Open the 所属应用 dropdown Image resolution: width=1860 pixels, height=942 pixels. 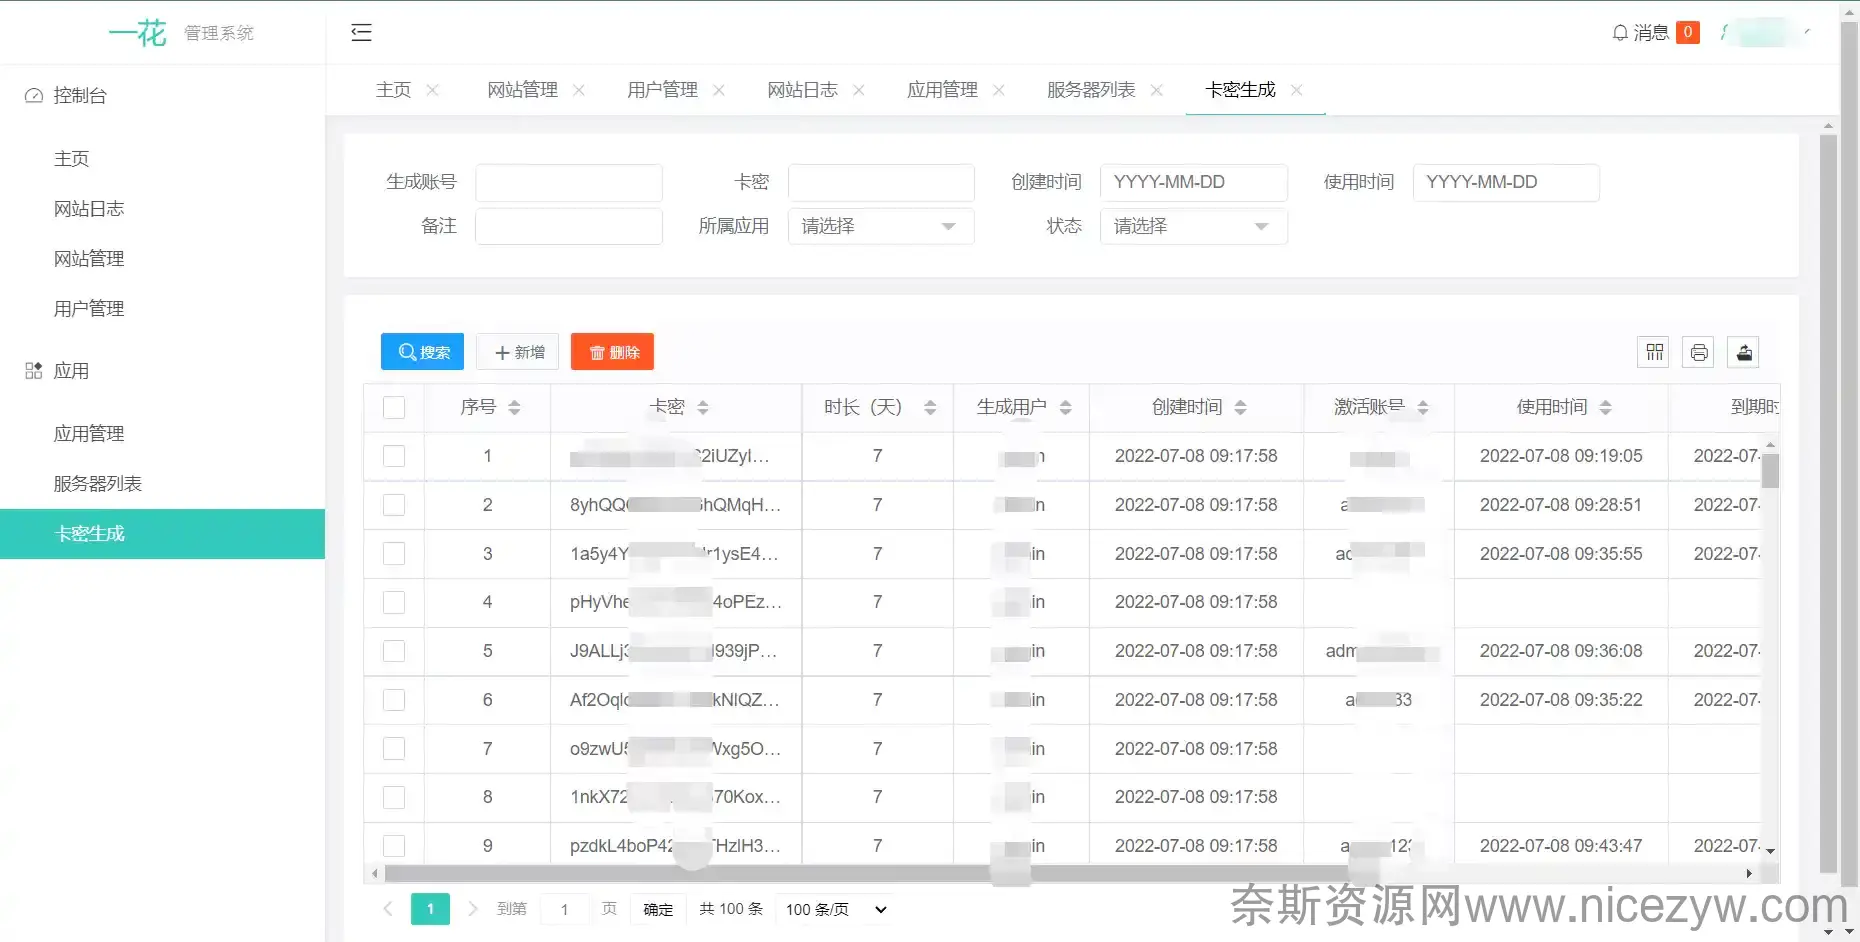(881, 226)
